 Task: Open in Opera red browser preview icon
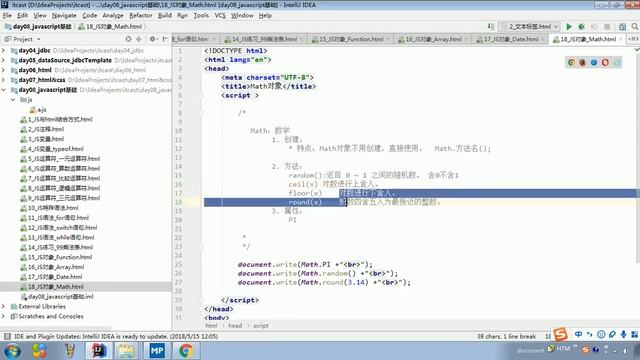605,62
